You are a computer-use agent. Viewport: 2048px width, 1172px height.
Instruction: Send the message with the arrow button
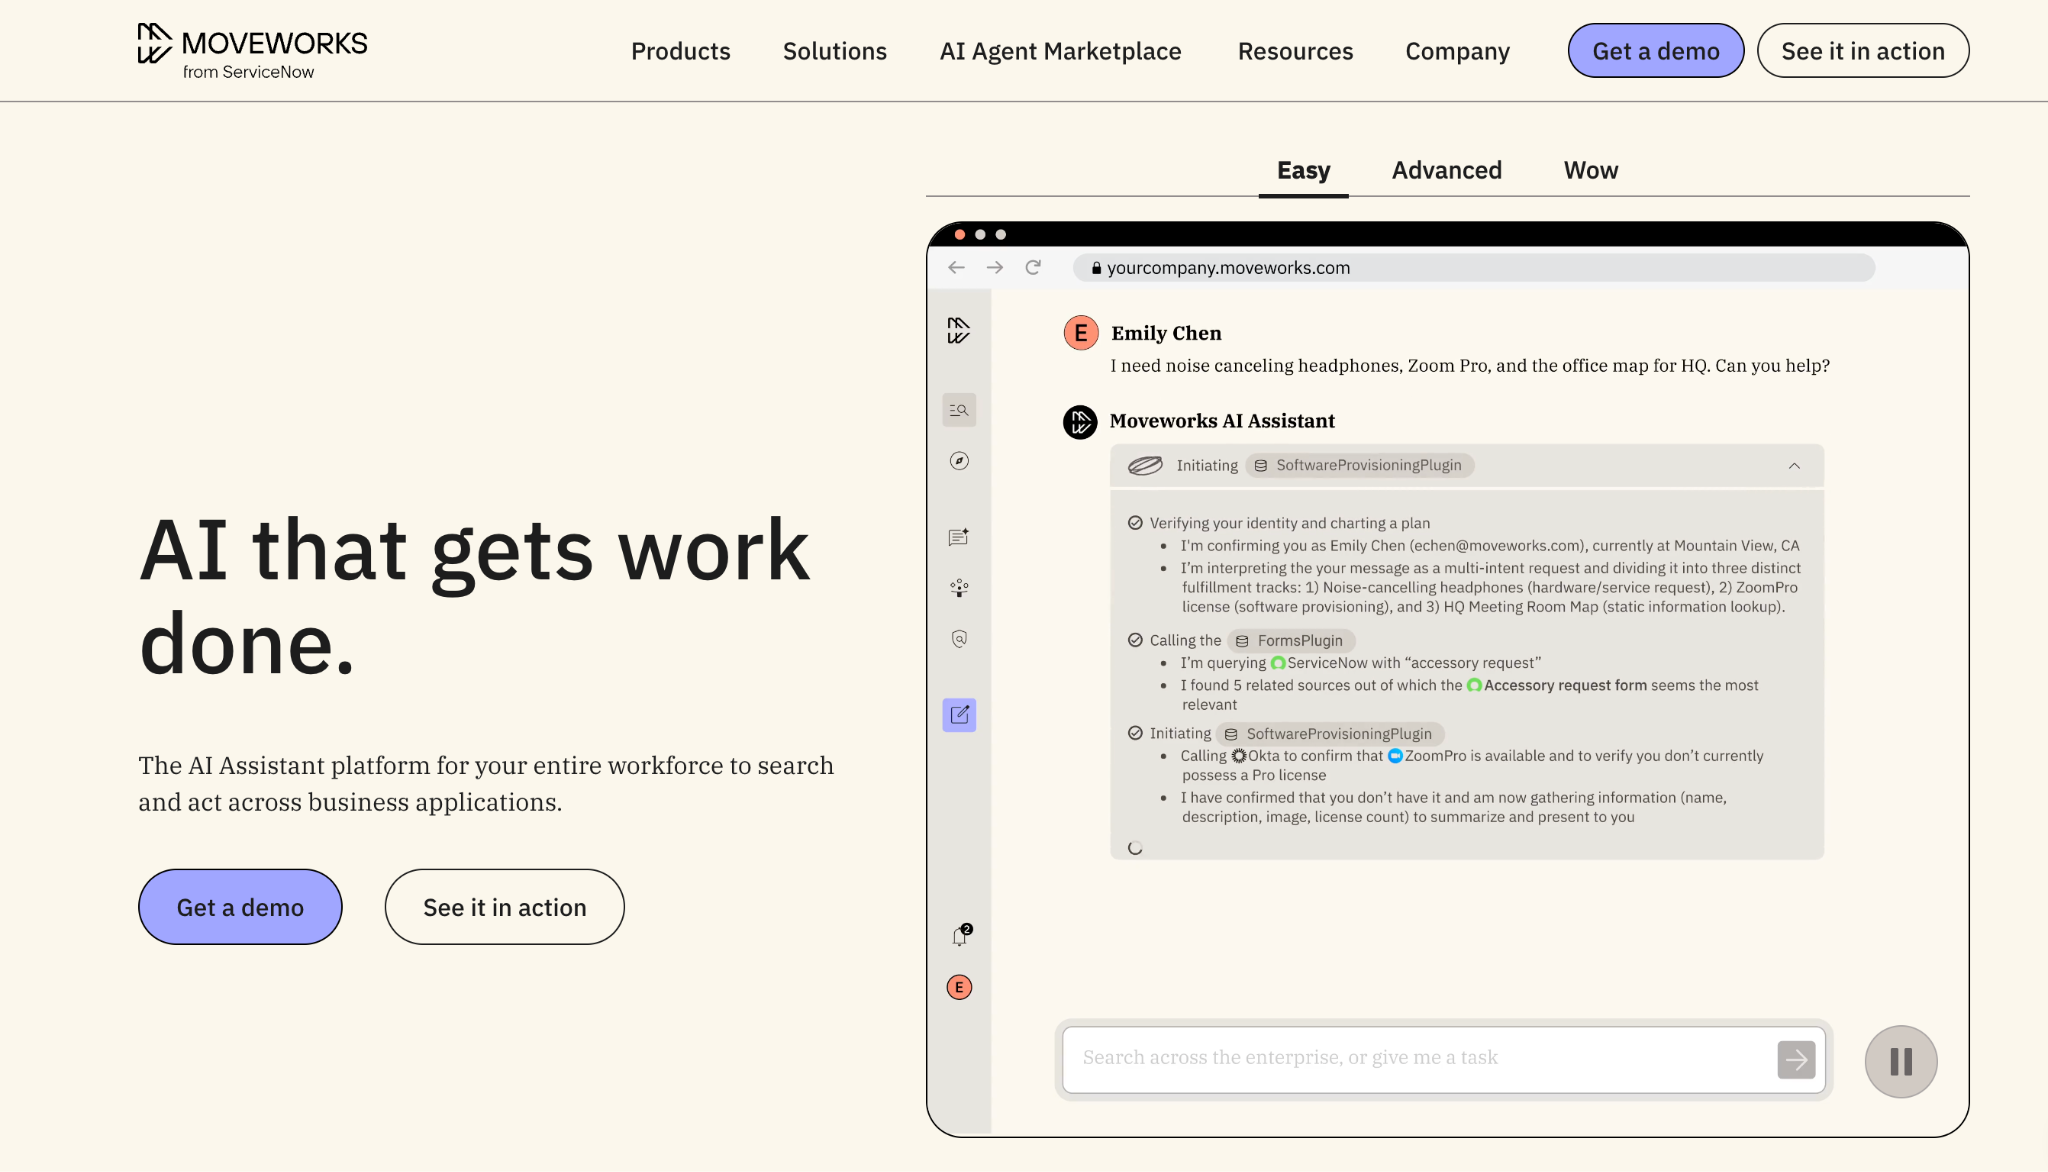coord(1796,1060)
